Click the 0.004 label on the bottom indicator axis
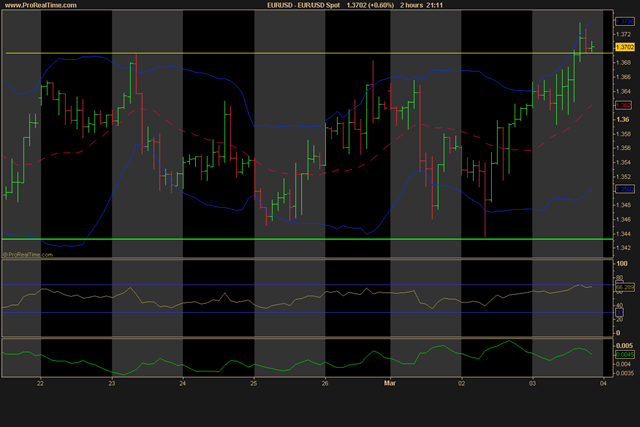Viewport: 640px width, 427px height. tap(624, 364)
